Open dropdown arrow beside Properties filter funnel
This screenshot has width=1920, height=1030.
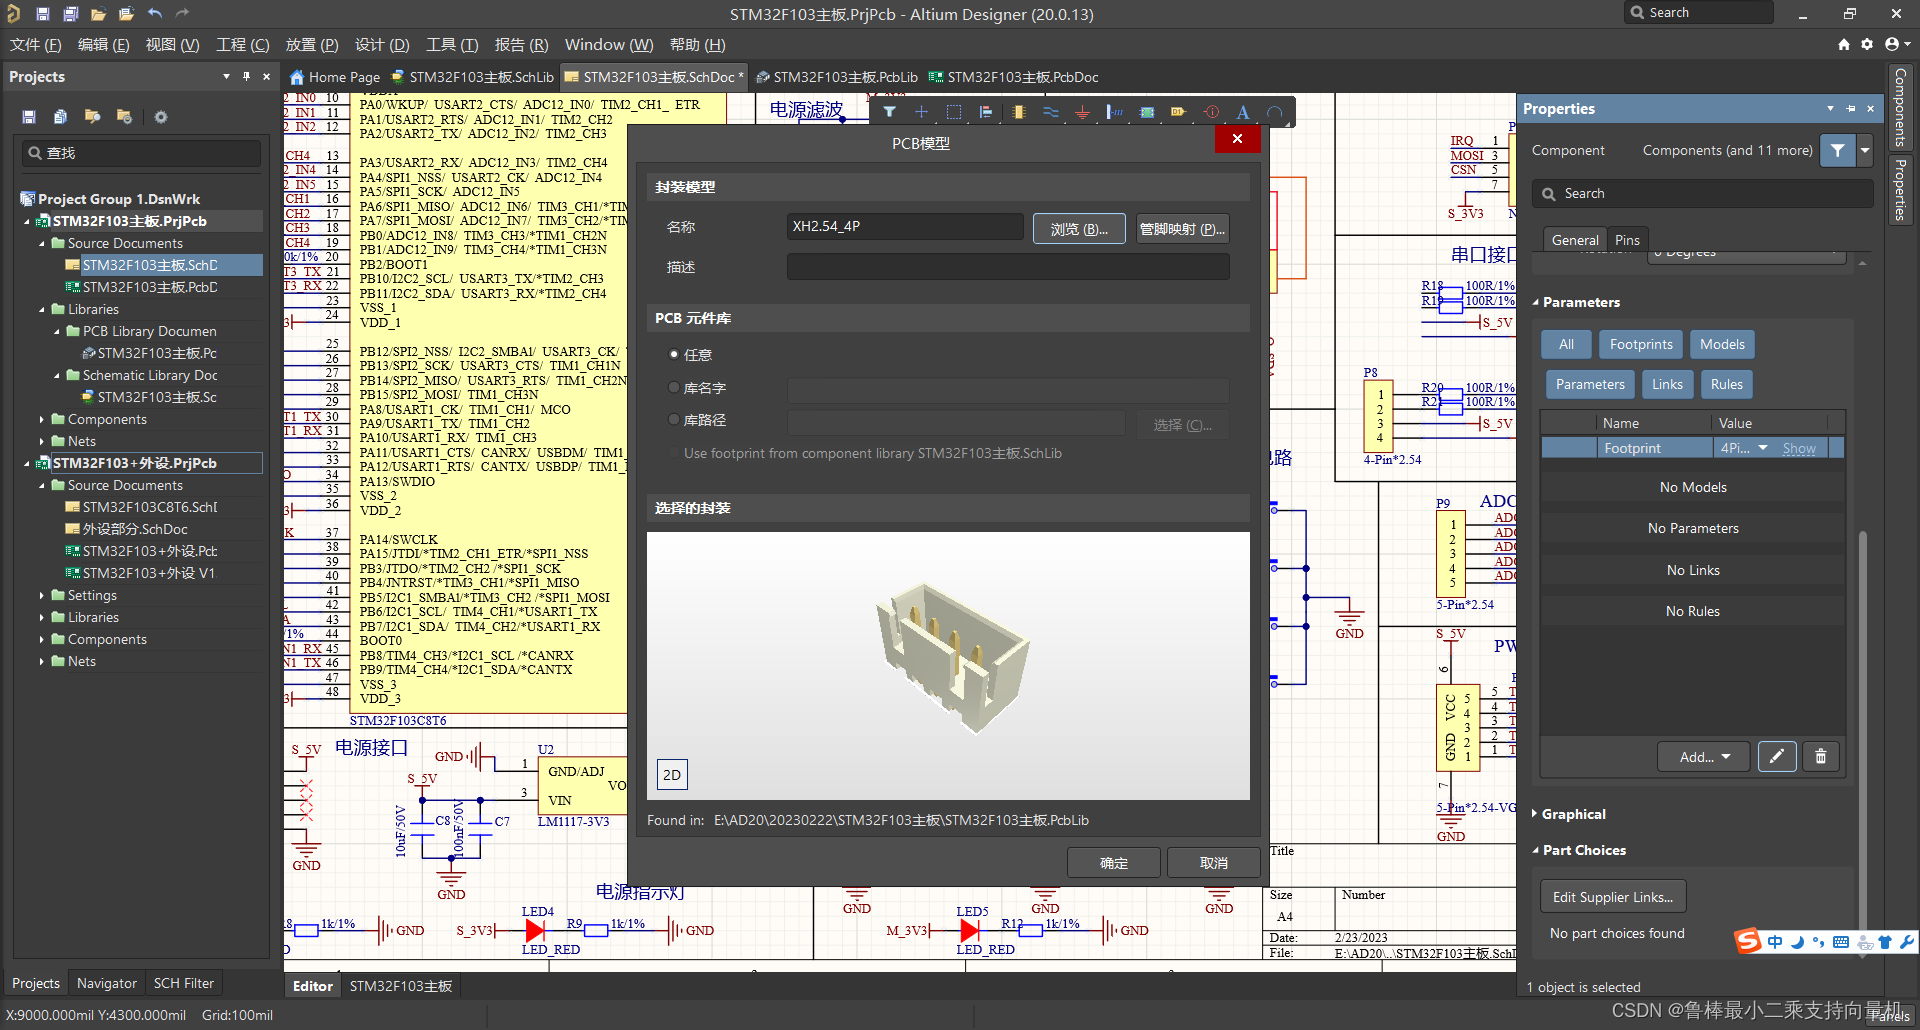click(x=1865, y=150)
